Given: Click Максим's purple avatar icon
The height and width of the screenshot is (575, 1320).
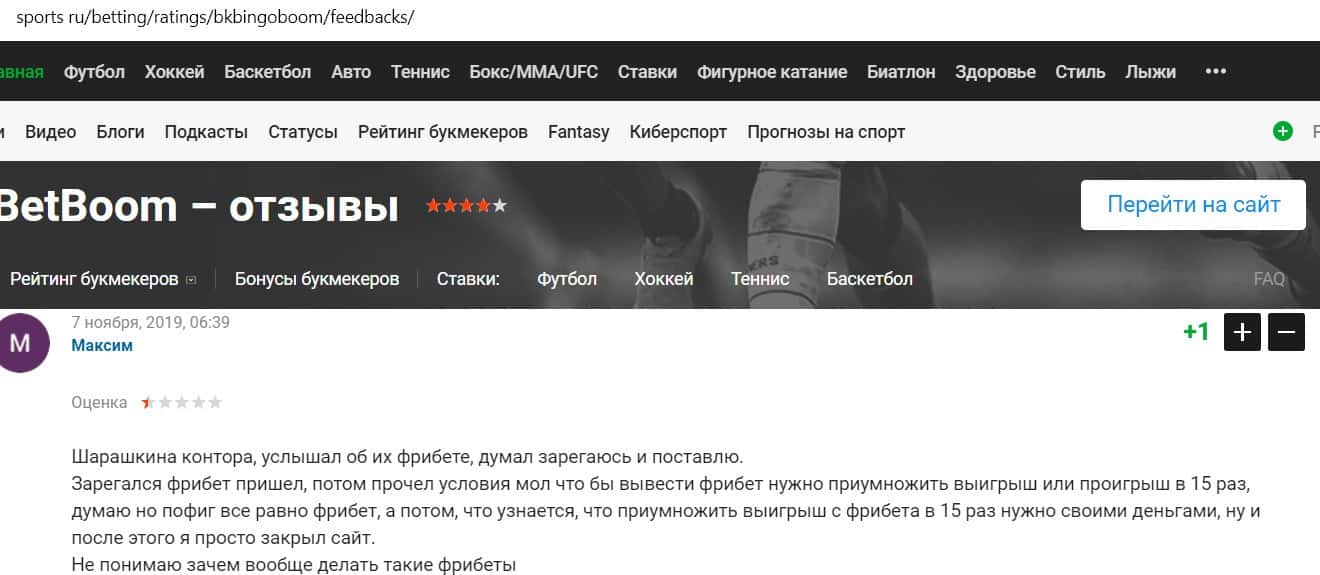Looking at the screenshot, I should click(19, 343).
